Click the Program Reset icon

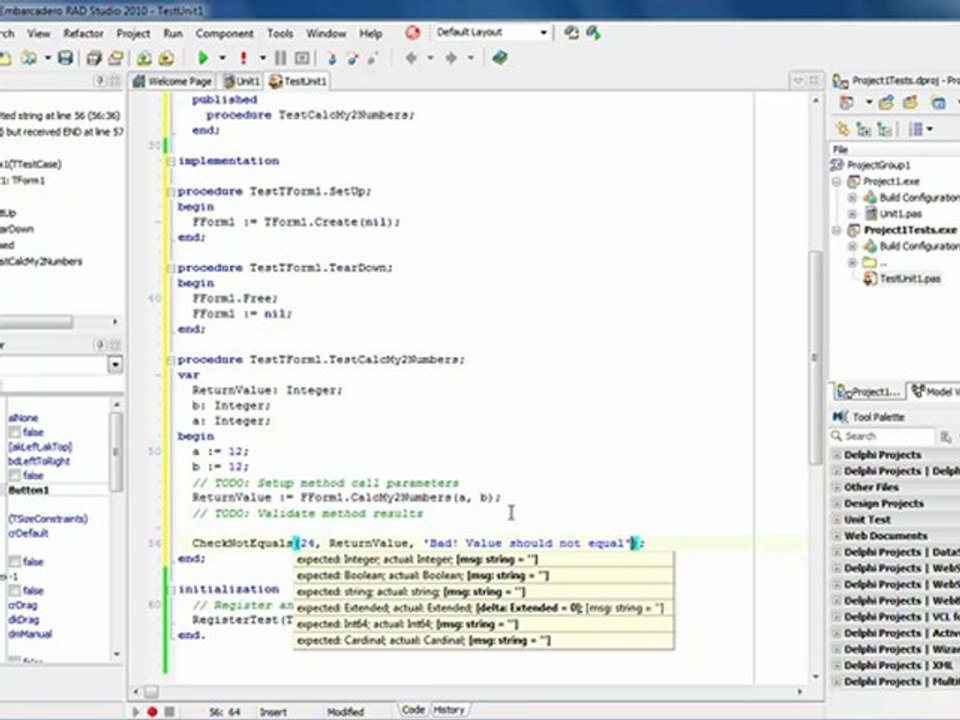tap(302, 58)
